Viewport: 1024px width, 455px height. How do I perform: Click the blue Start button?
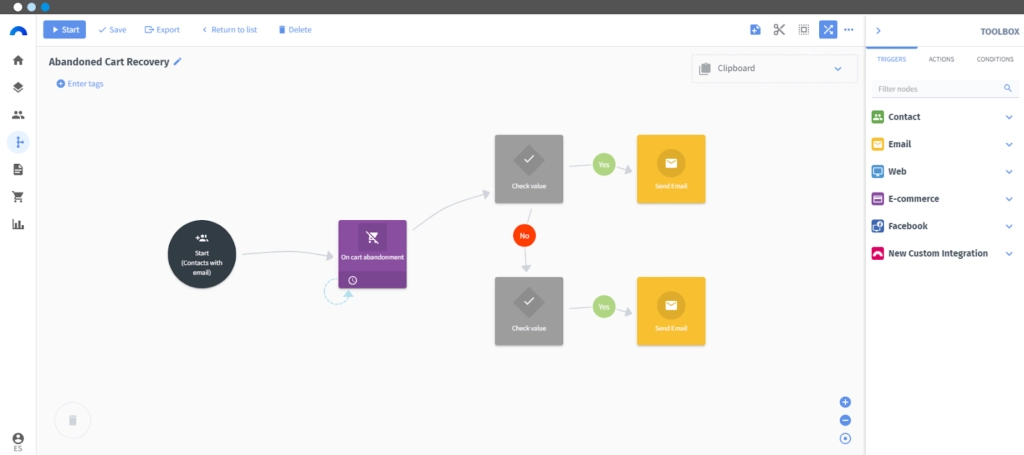tap(64, 29)
